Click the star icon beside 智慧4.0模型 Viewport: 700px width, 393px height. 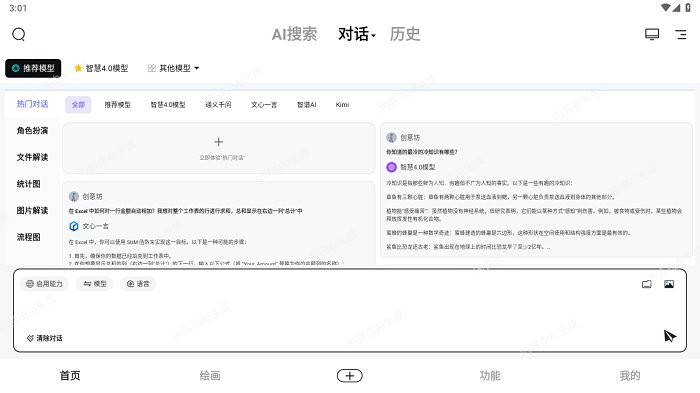78,68
